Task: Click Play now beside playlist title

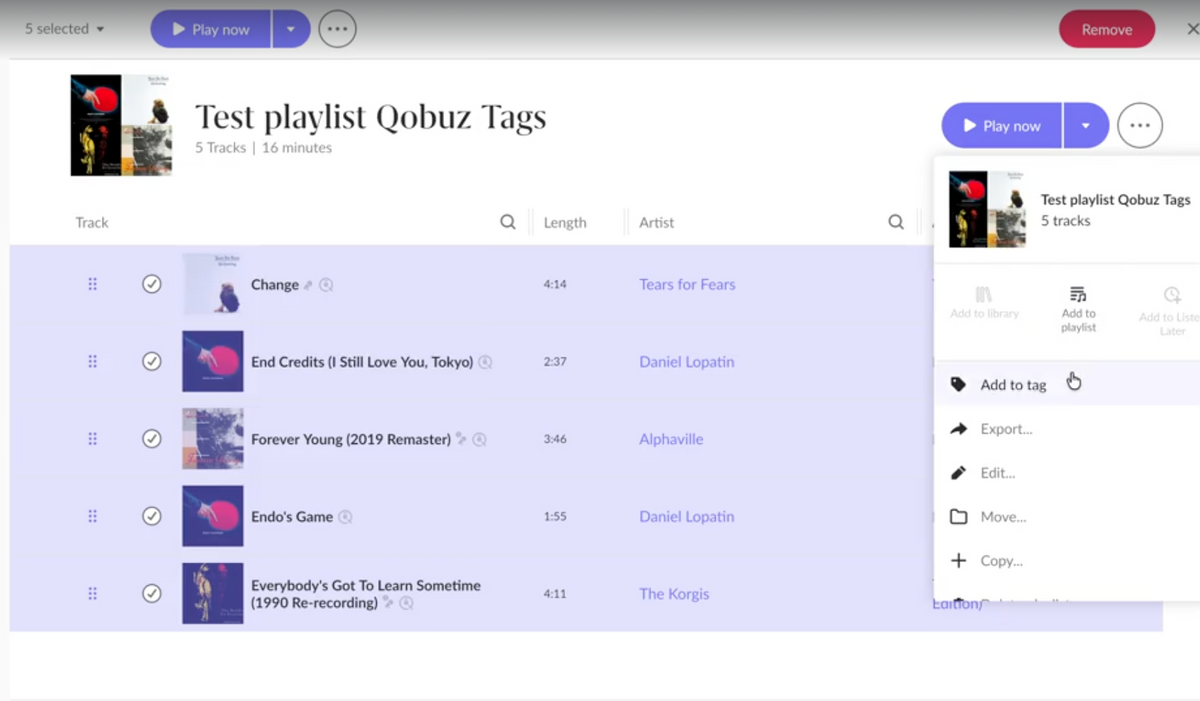Action: [1002, 126]
